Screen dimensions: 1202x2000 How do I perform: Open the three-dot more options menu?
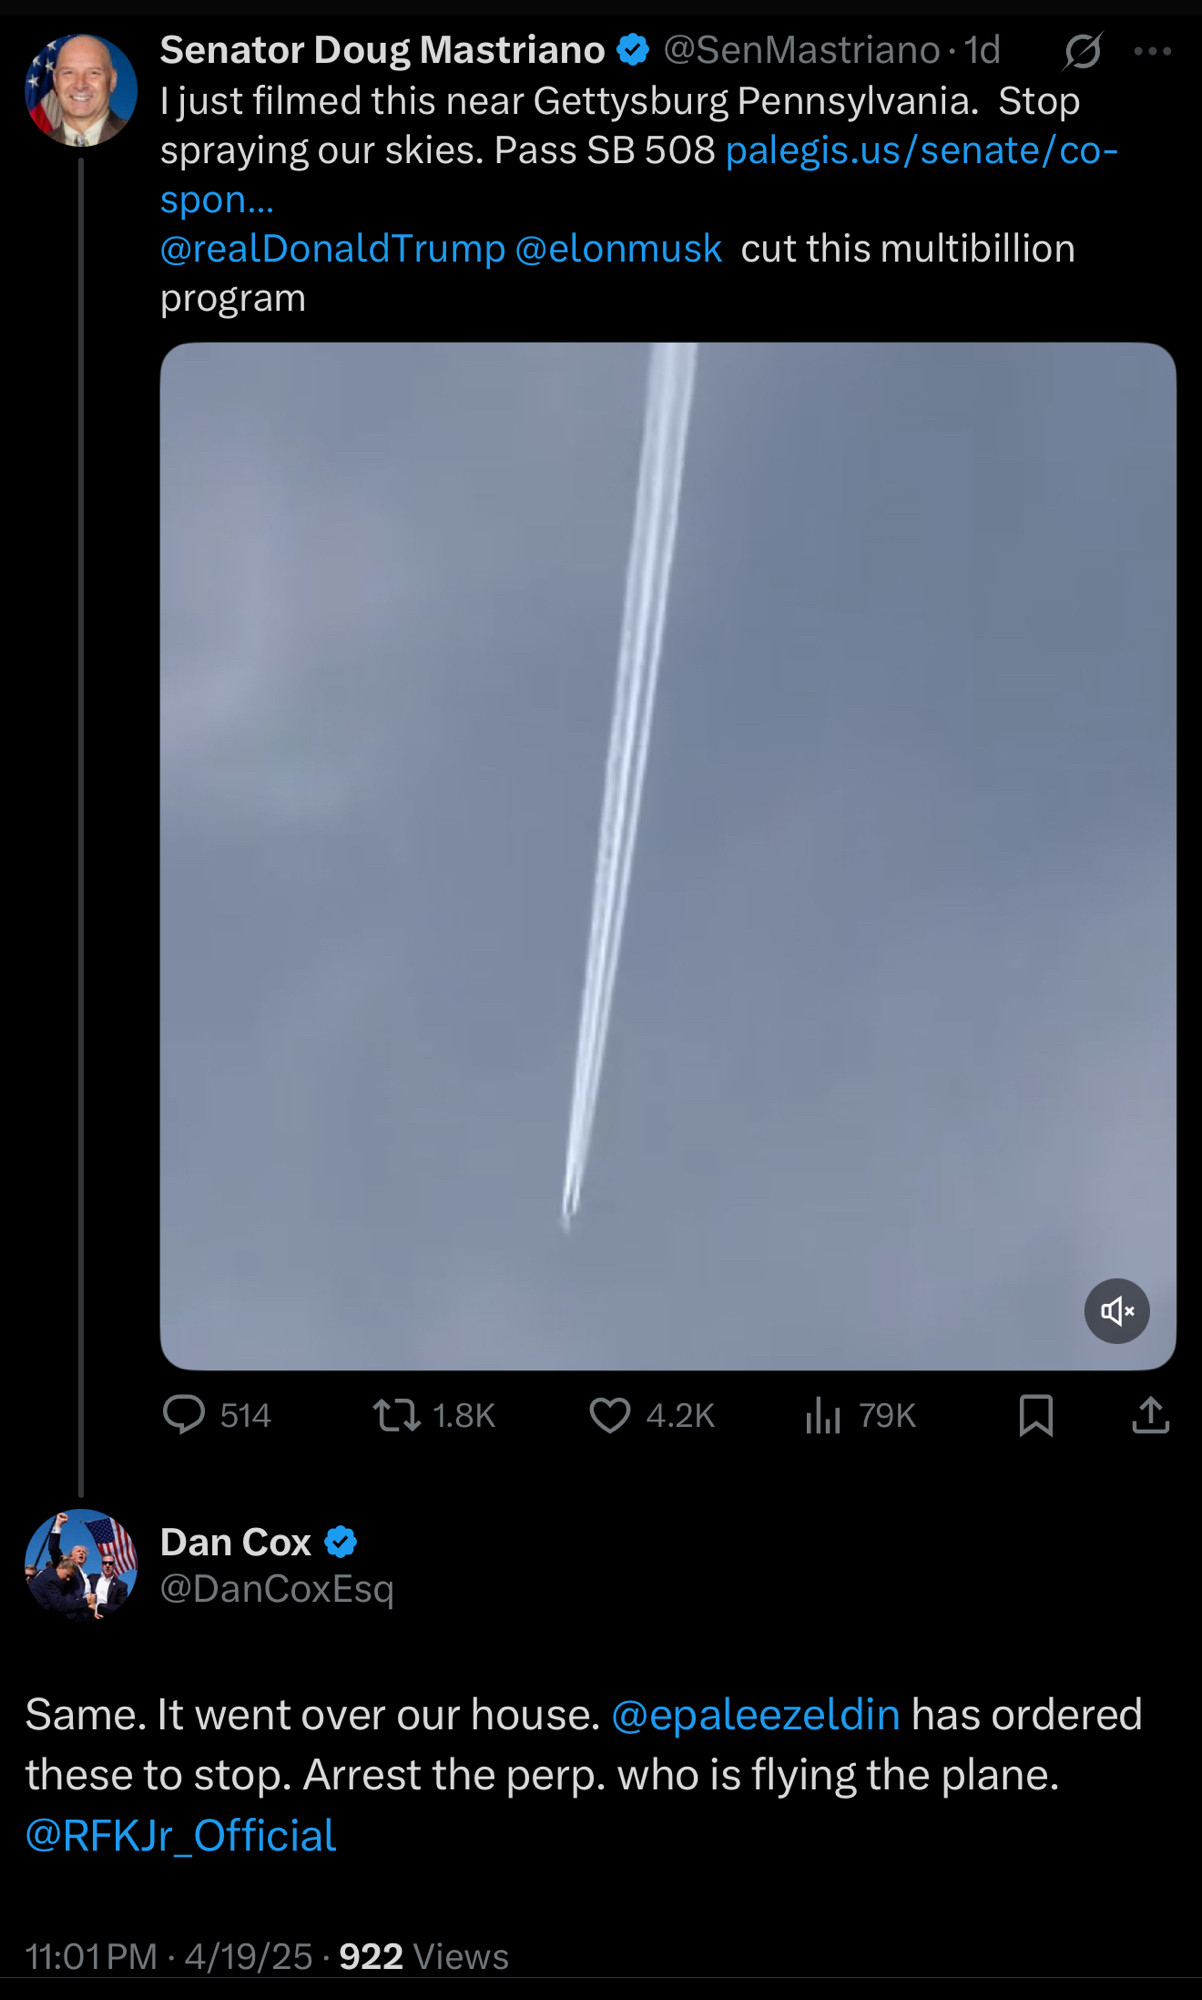coord(1153,51)
